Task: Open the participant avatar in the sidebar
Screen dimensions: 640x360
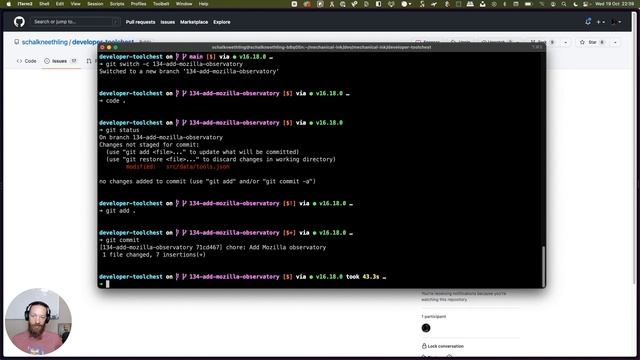Action: [x=426, y=328]
